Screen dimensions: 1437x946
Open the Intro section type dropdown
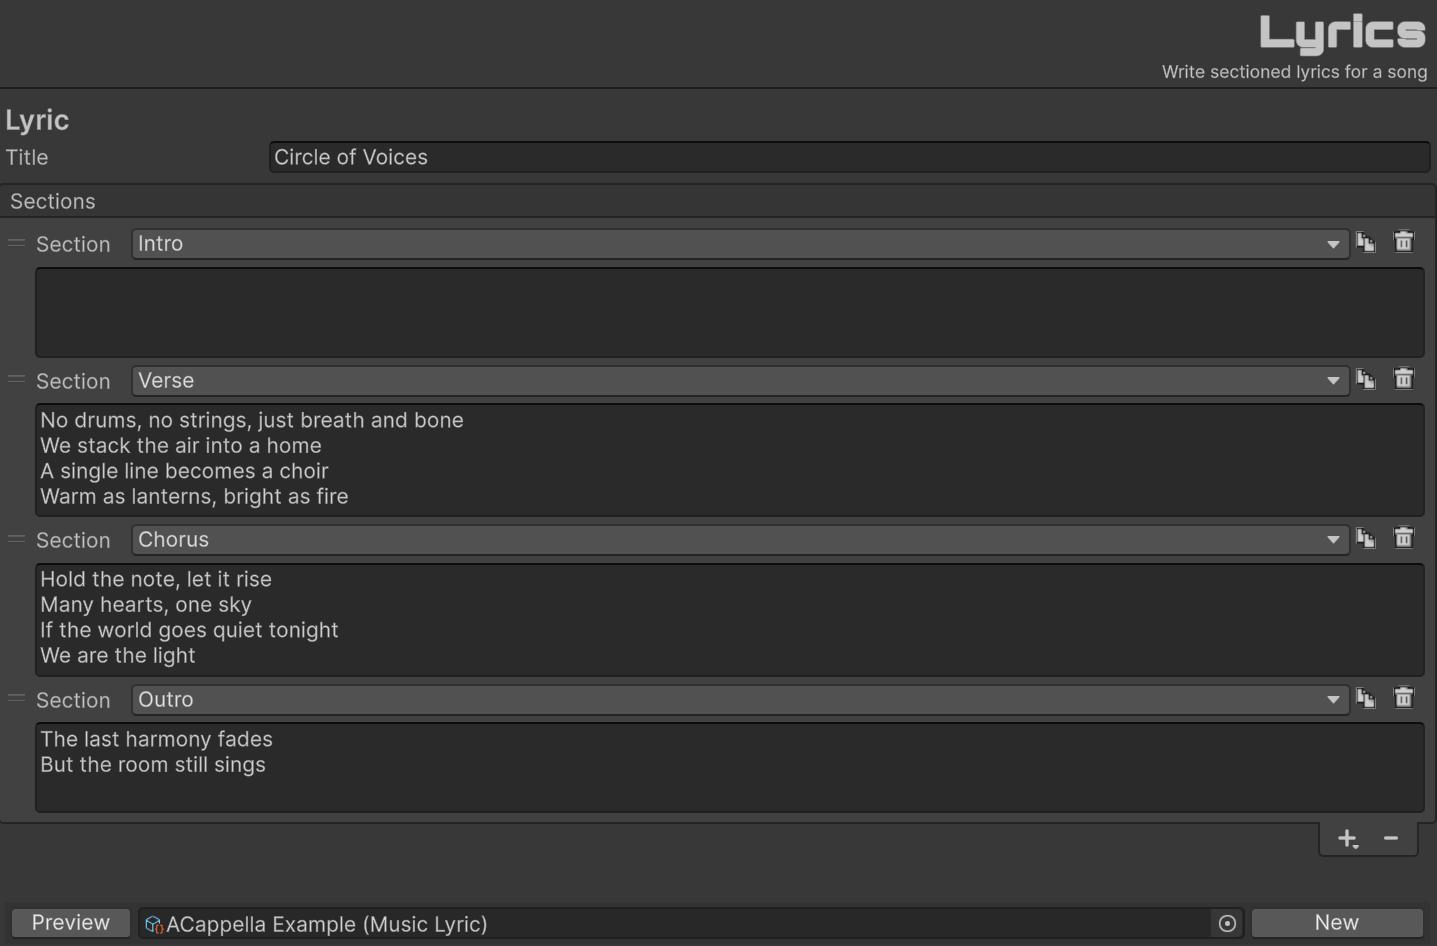coord(740,244)
